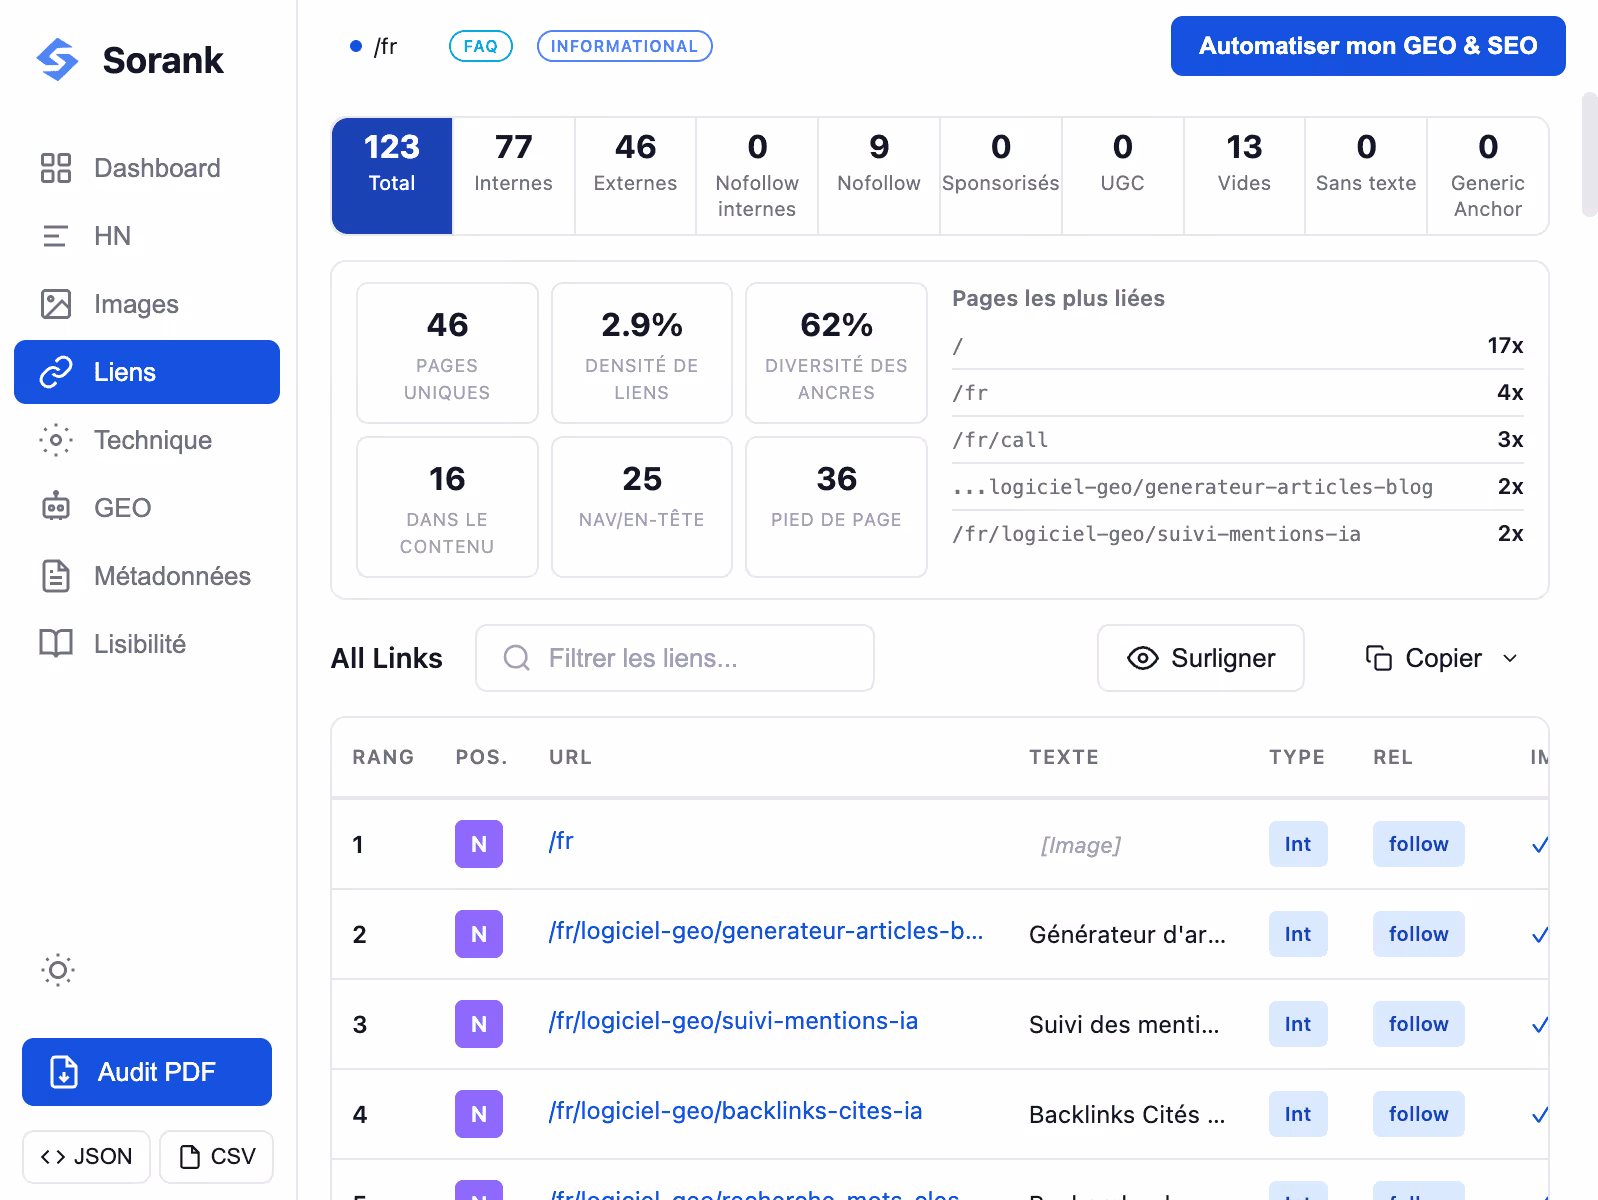This screenshot has width=1598, height=1200.
Task: Click the GEO robot icon
Action: pos(56,508)
